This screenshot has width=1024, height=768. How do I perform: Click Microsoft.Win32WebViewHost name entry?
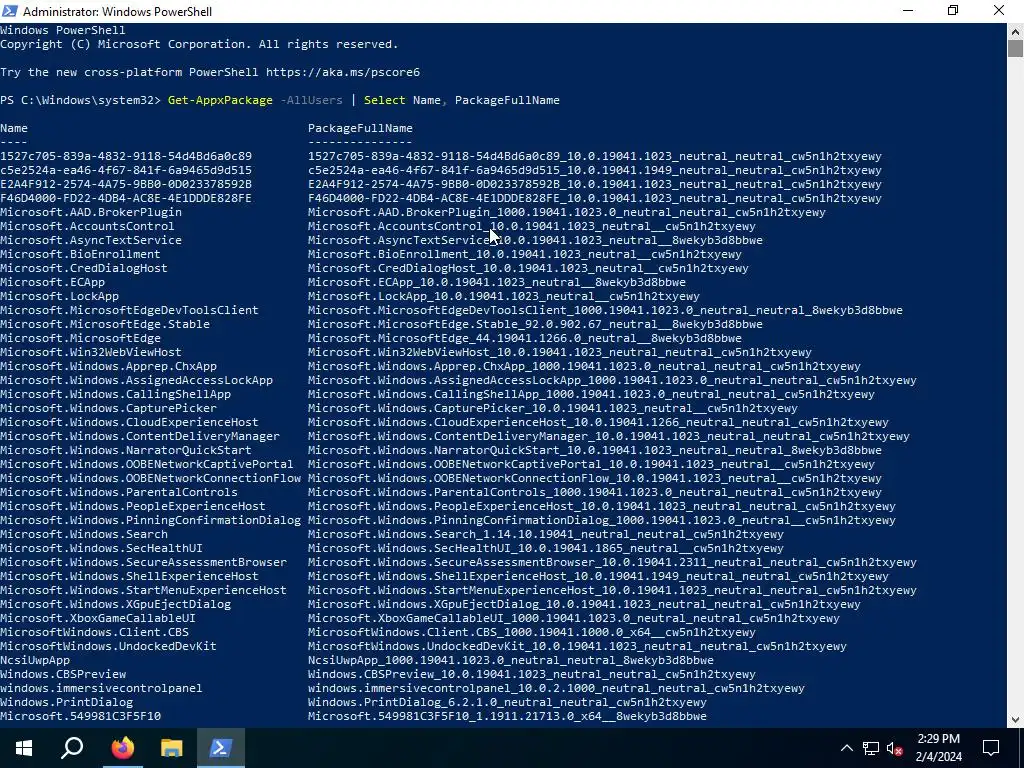point(91,352)
